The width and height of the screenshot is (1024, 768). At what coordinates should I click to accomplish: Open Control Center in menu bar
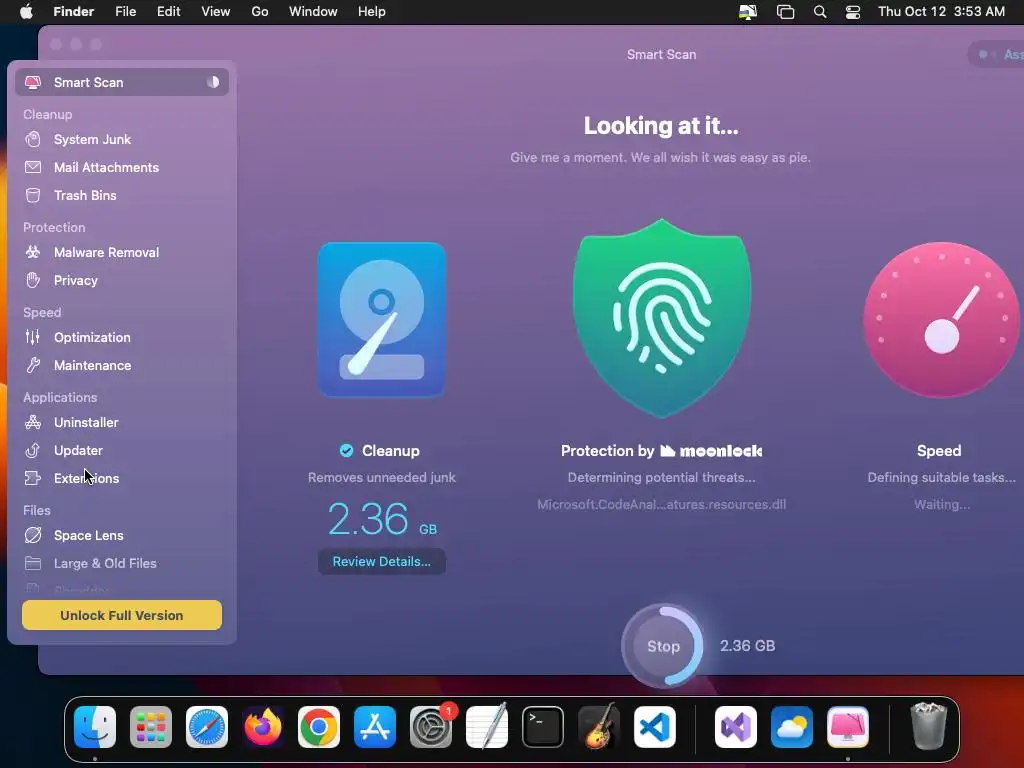click(853, 12)
